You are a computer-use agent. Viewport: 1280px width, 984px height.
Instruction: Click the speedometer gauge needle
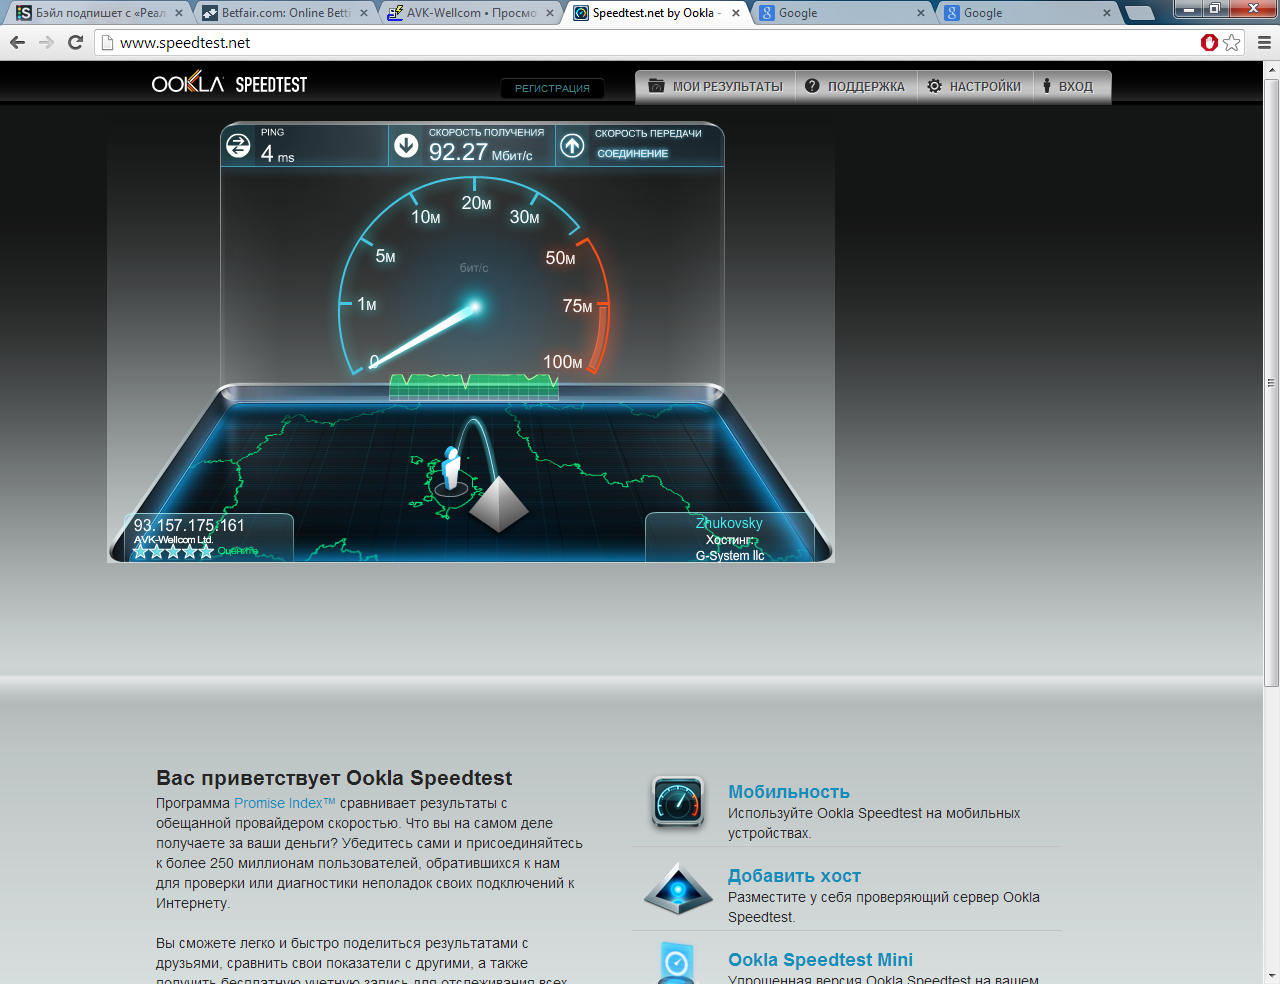pyautogui.click(x=424, y=335)
